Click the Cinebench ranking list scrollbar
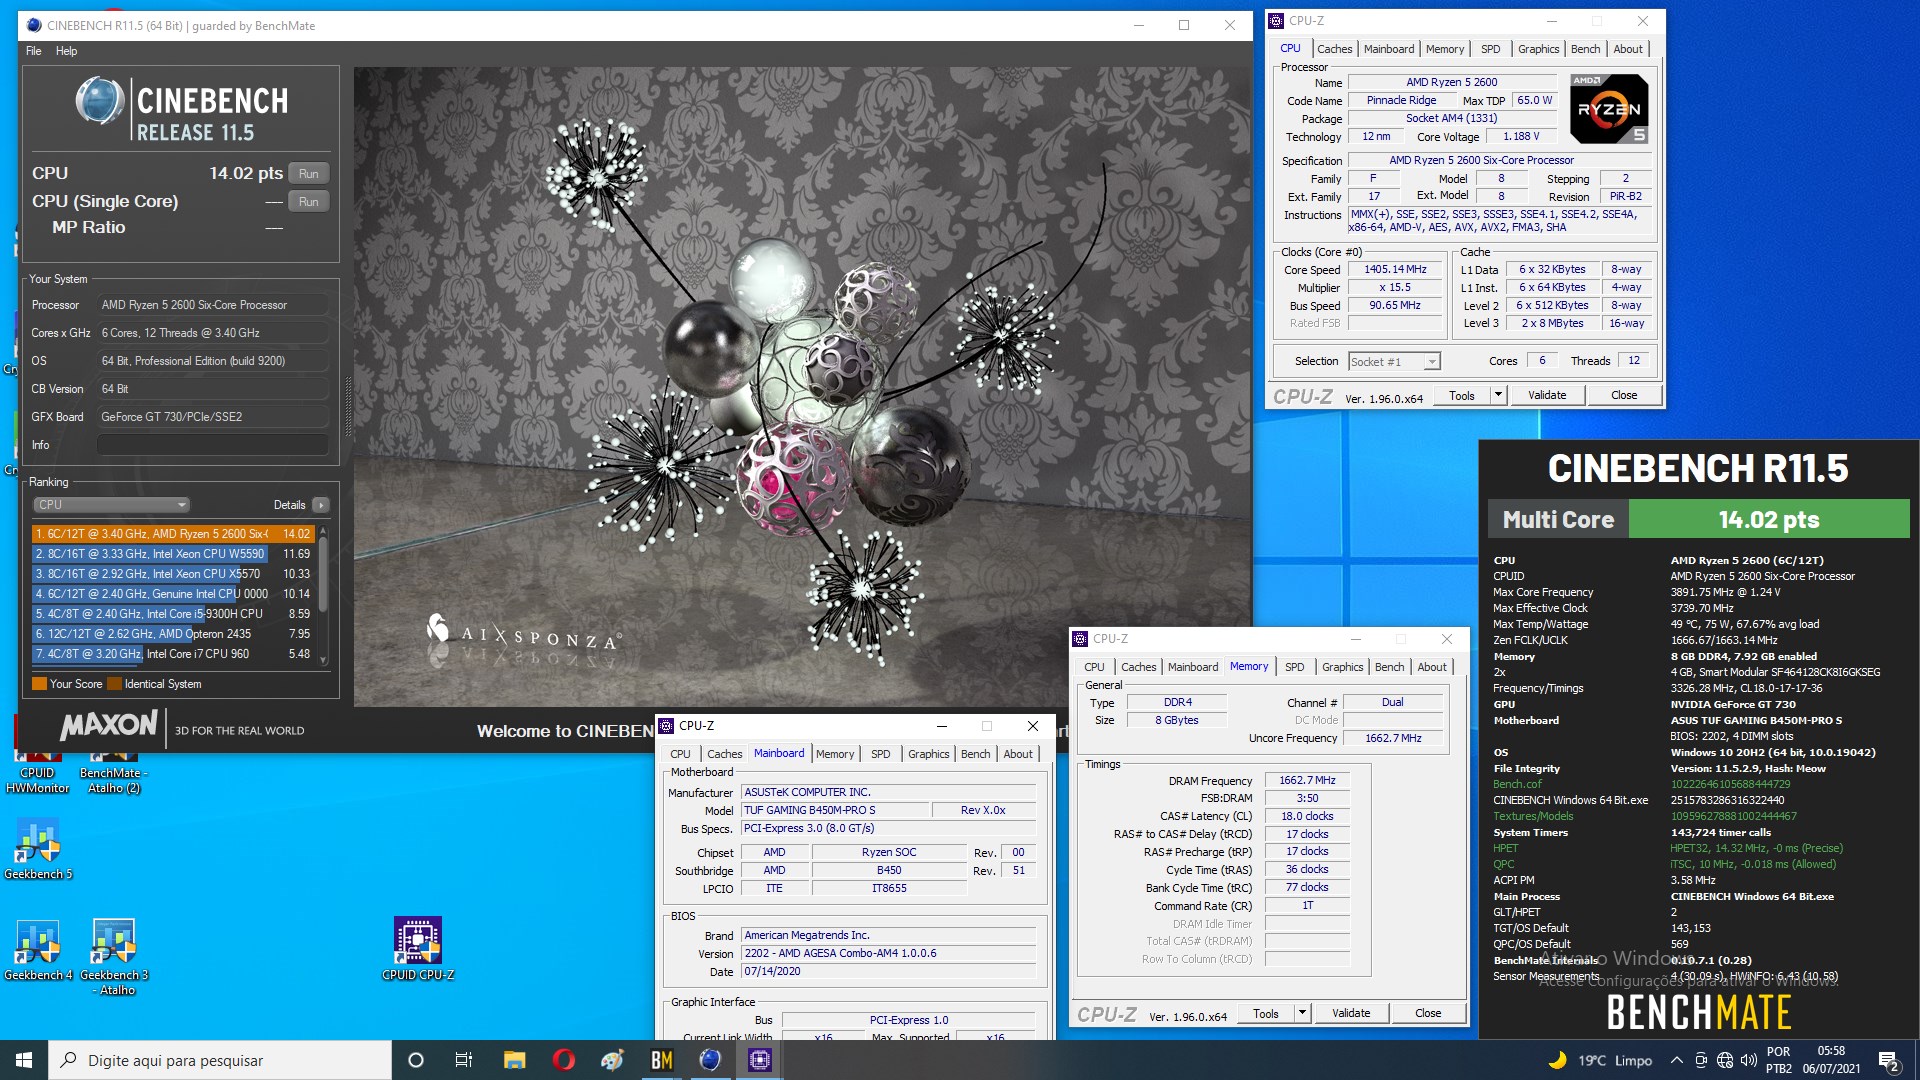Screen dimensions: 1920x1080 click(323, 573)
